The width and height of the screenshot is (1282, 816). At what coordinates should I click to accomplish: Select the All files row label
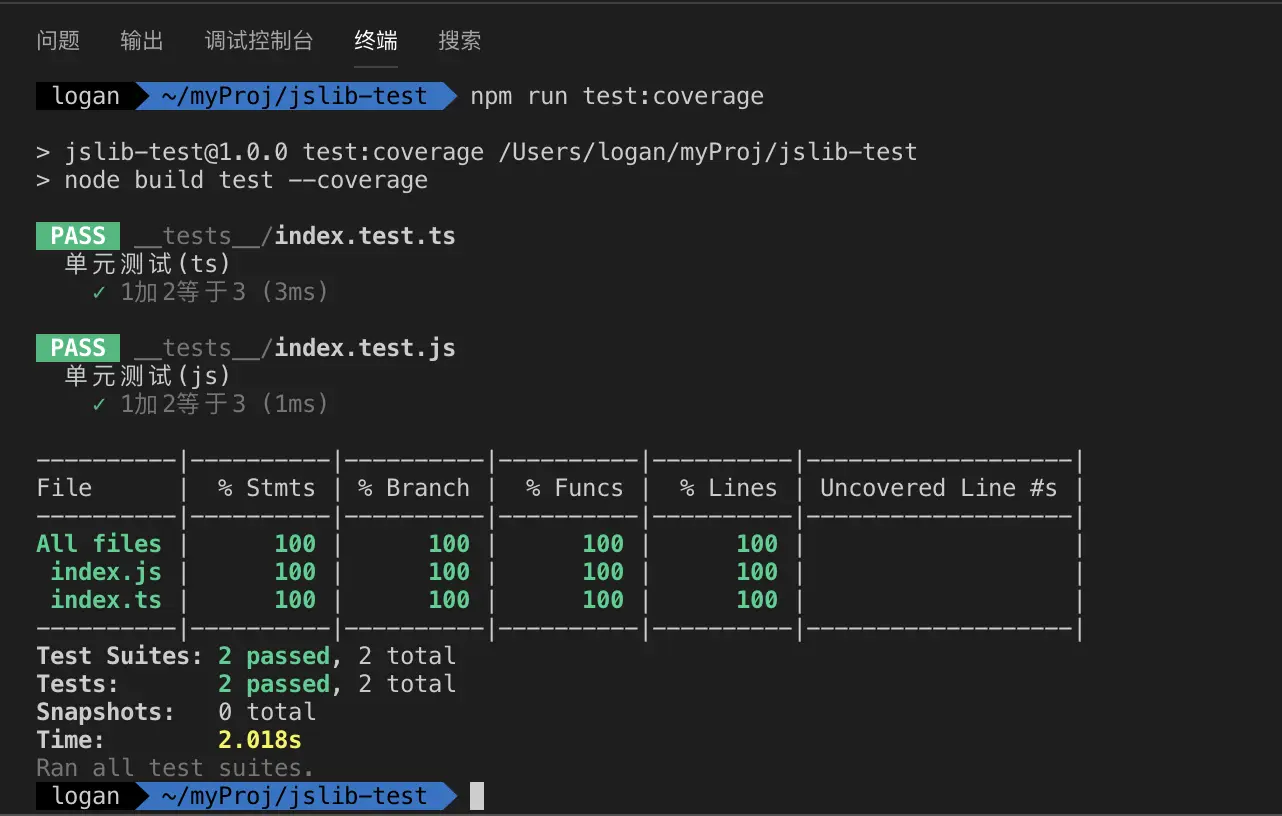coord(98,544)
